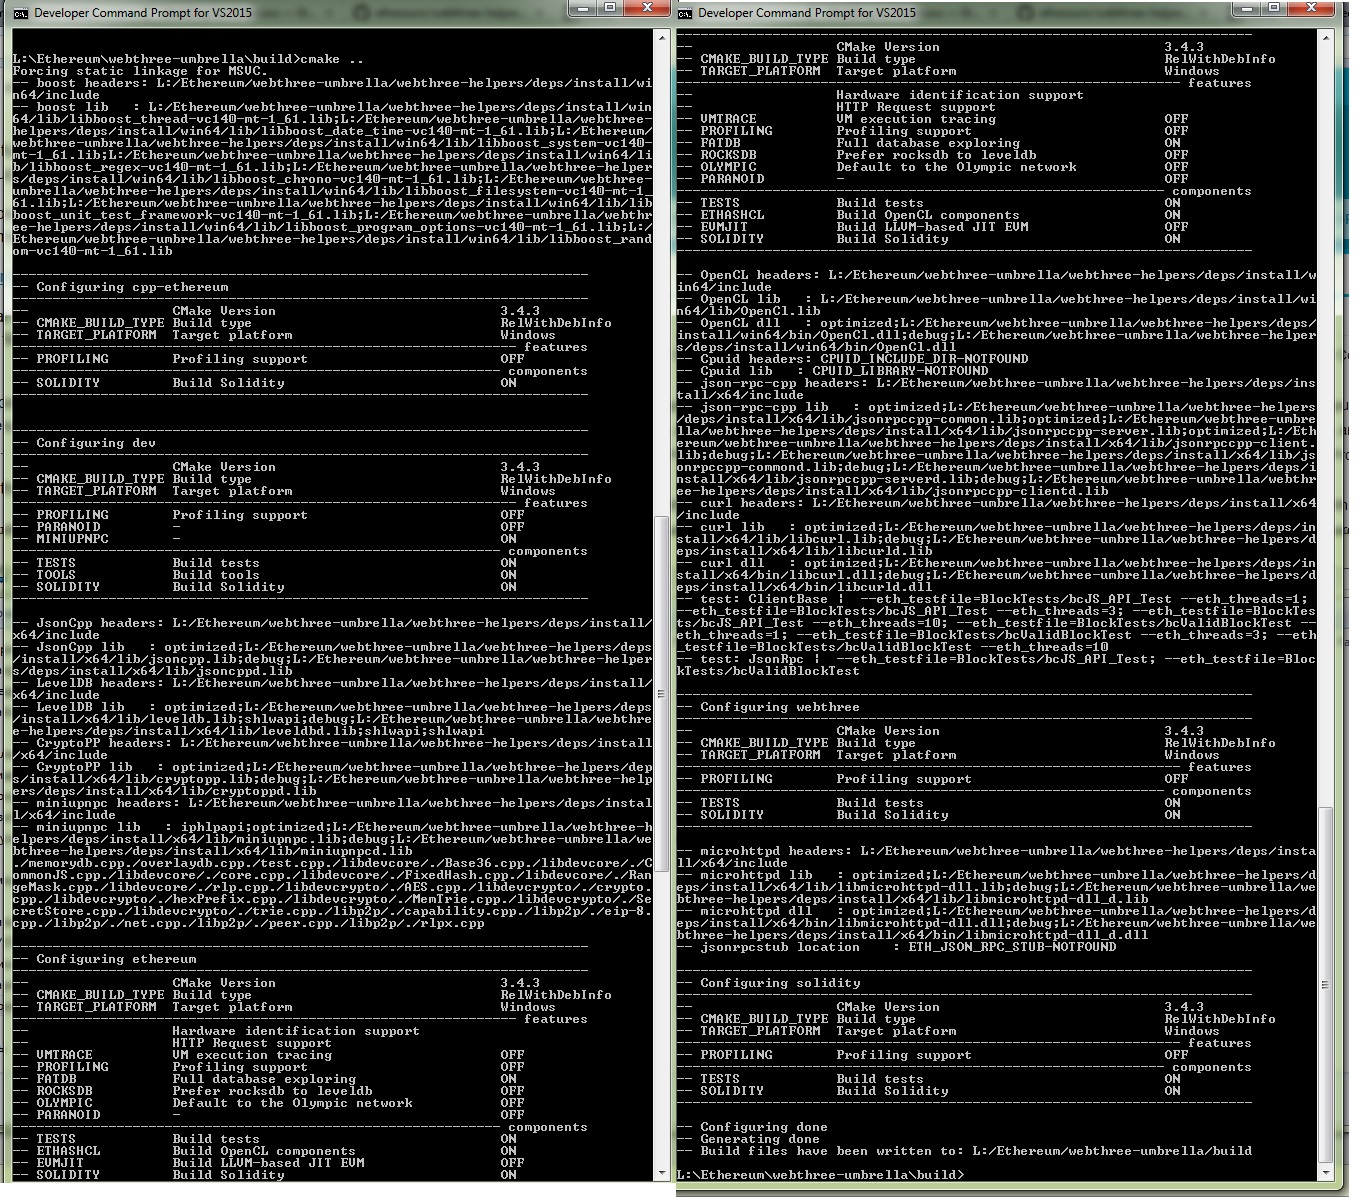
Task: Click the left window's scroll-down arrow
Action: pyautogui.click(x=661, y=1172)
